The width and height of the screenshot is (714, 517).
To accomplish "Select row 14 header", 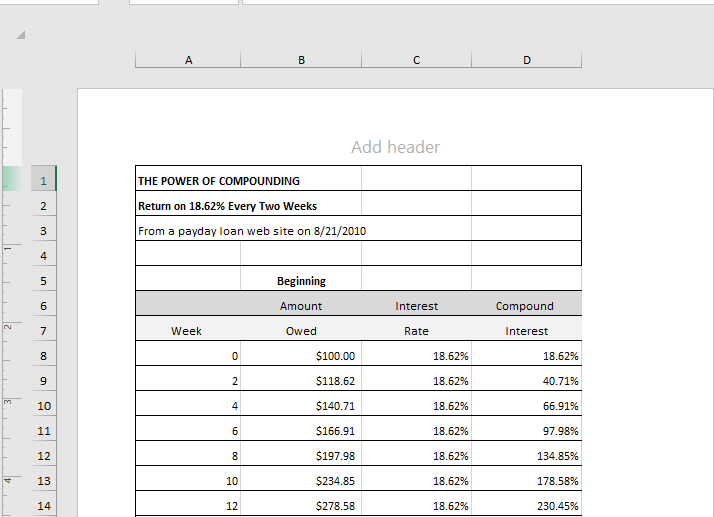I will (43, 504).
